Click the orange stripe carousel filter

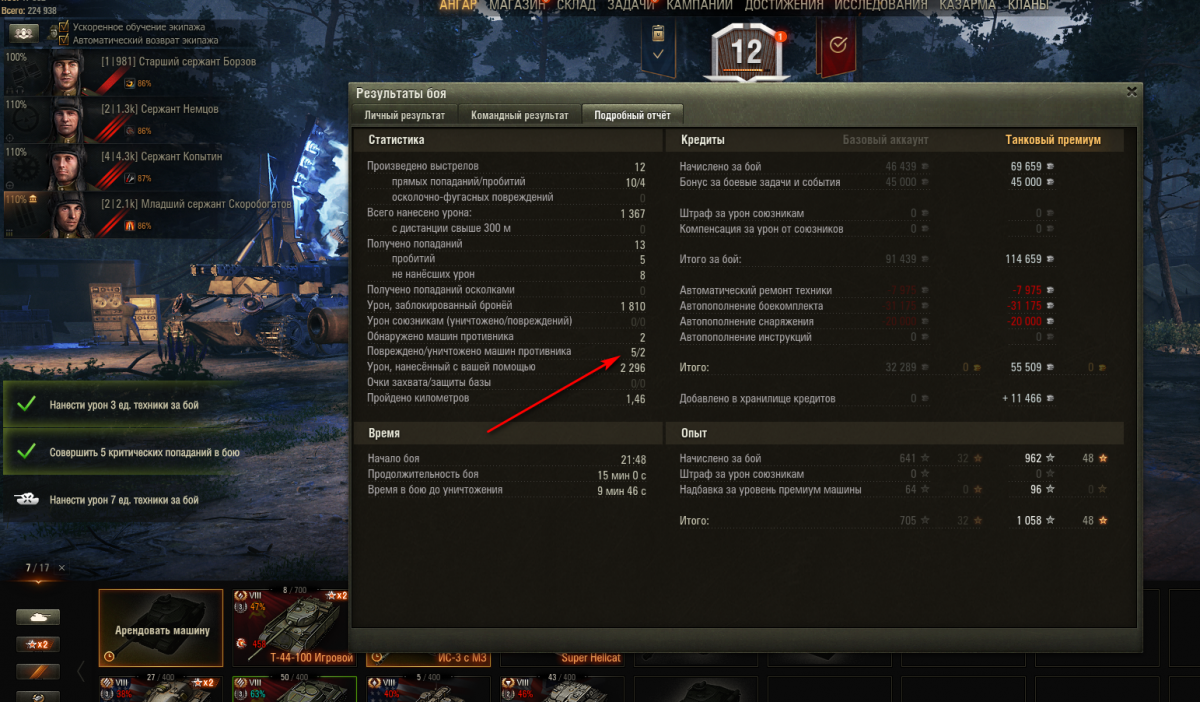37,671
